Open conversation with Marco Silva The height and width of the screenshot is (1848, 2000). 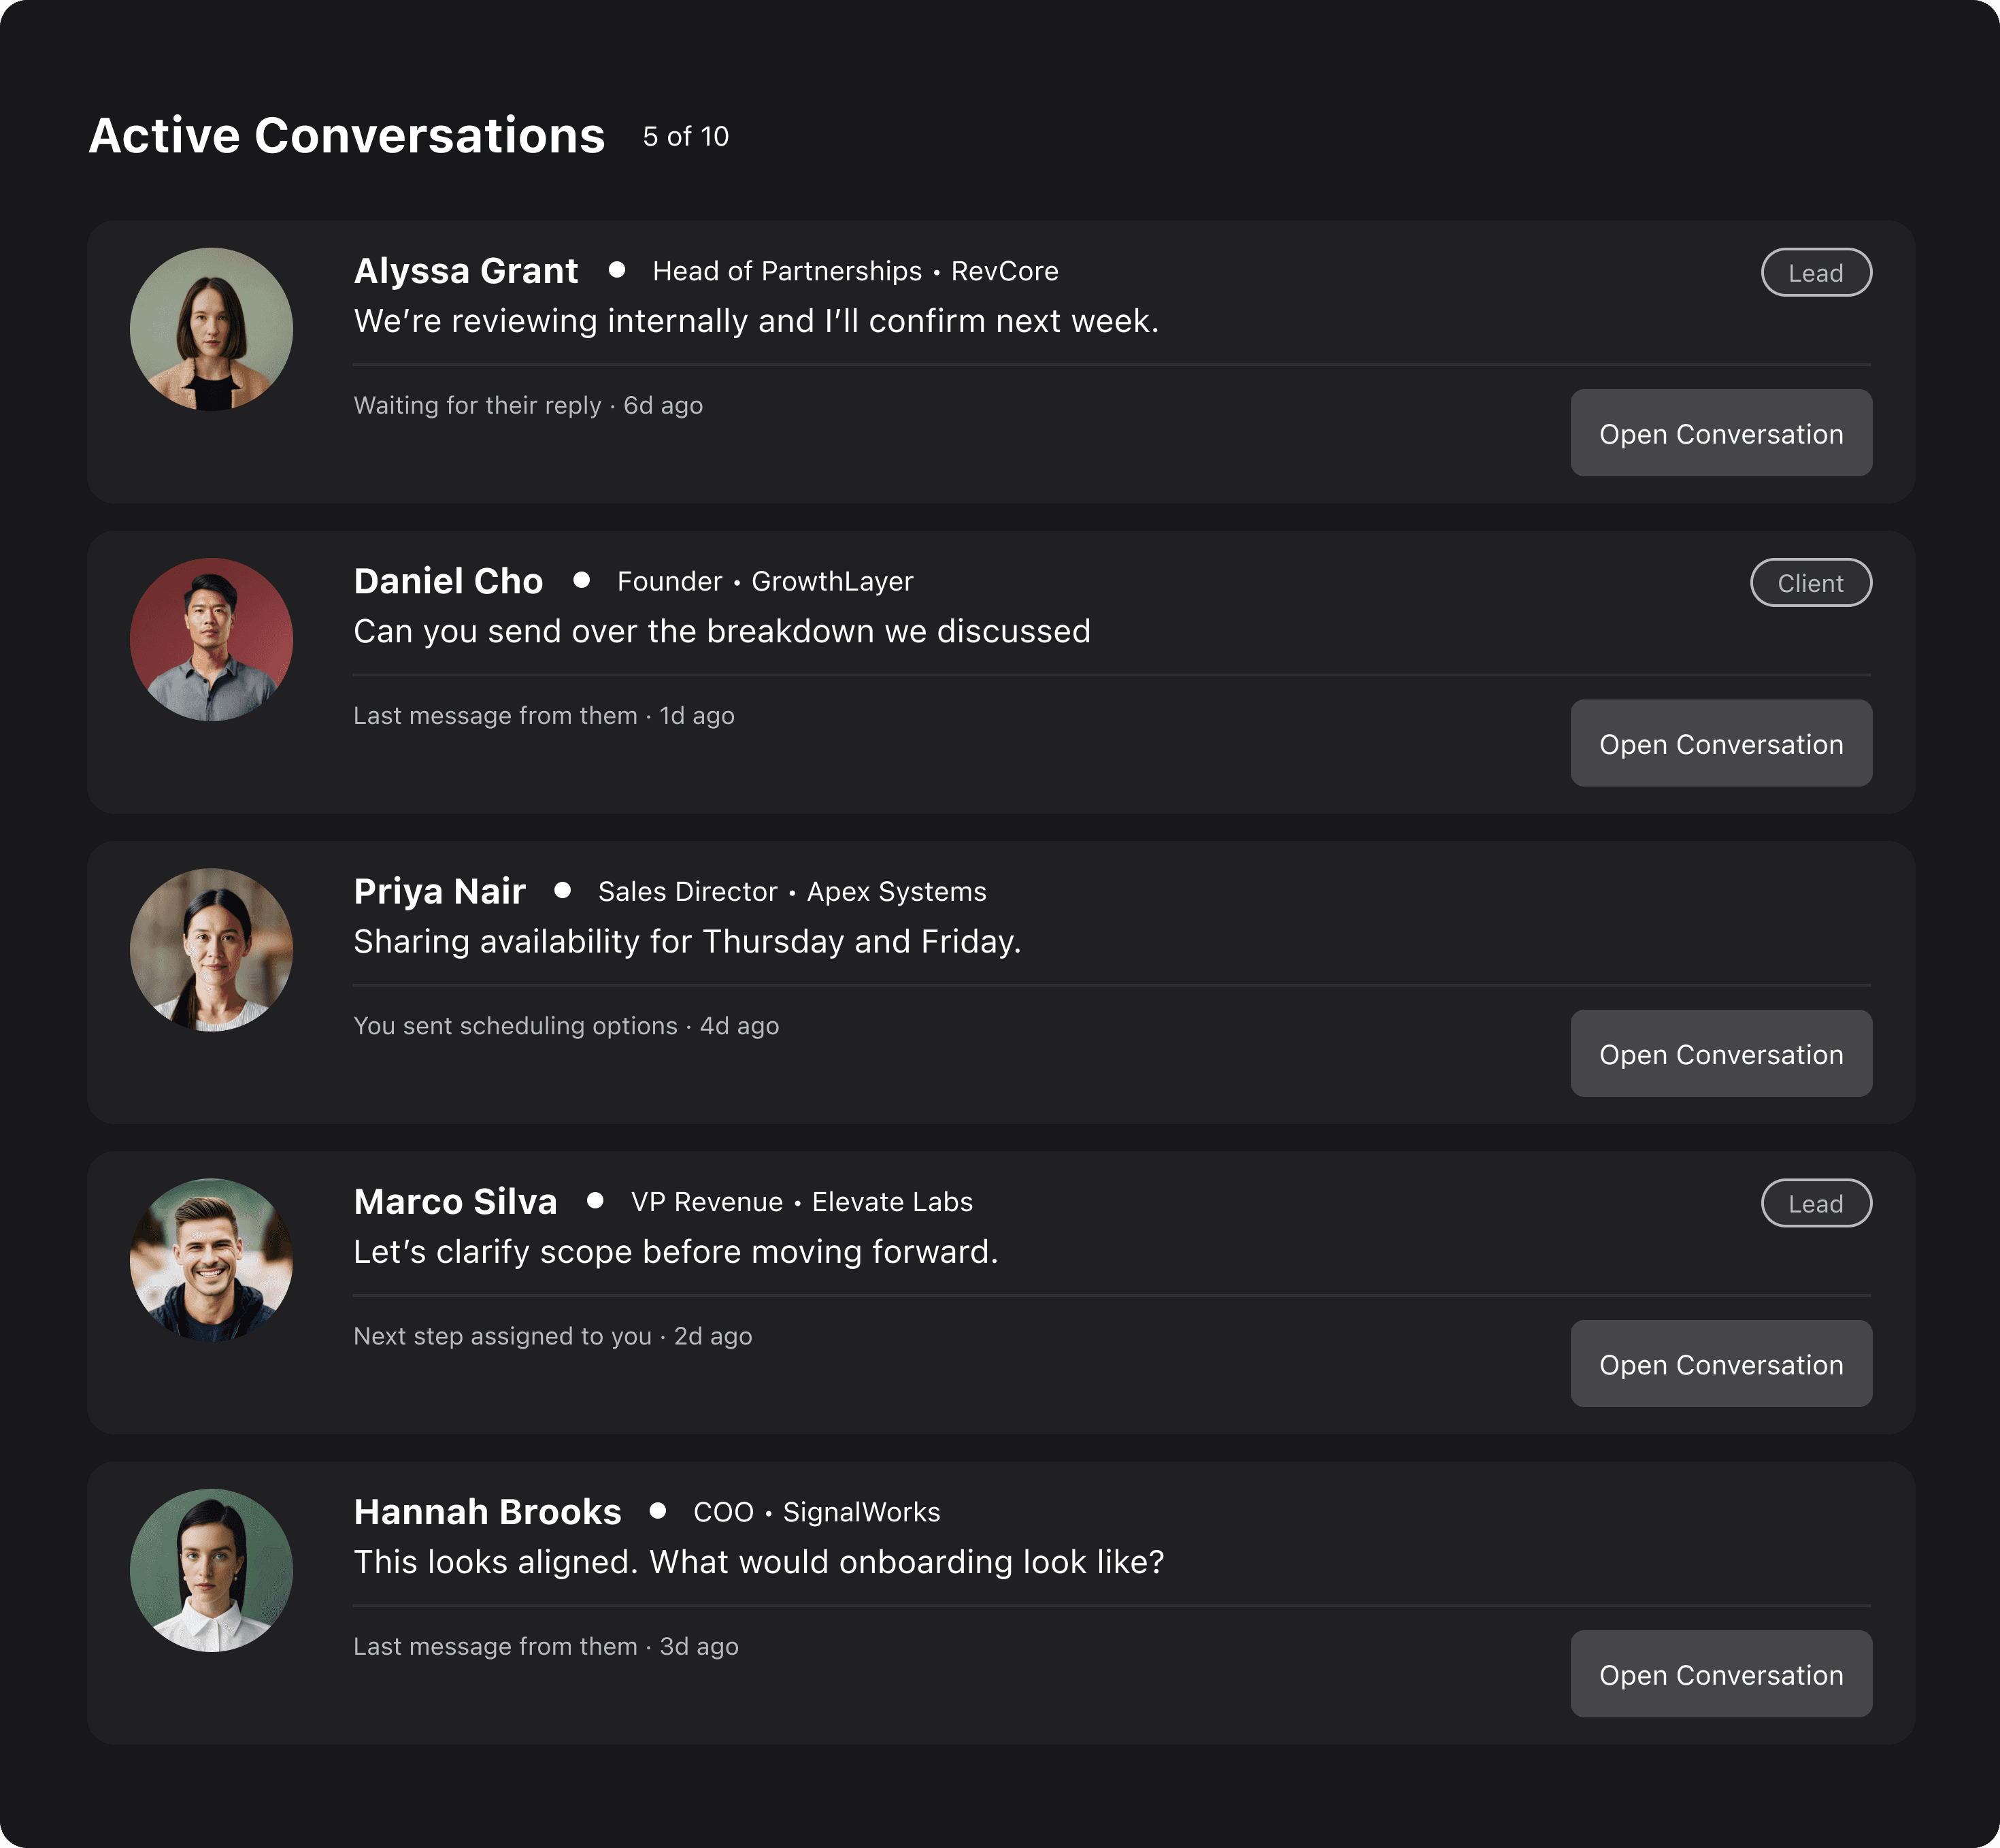pos(1720,1363)
